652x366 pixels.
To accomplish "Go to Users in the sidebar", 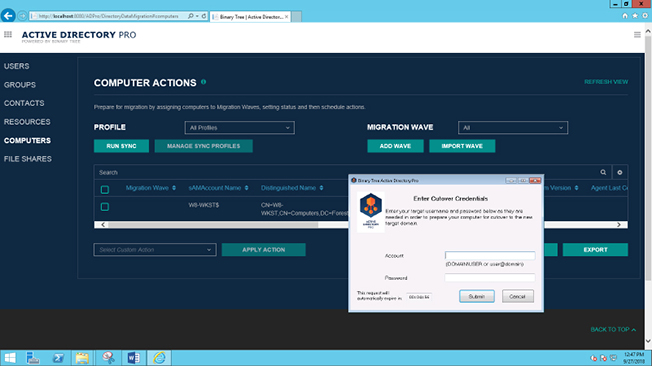I will point(17,66).
